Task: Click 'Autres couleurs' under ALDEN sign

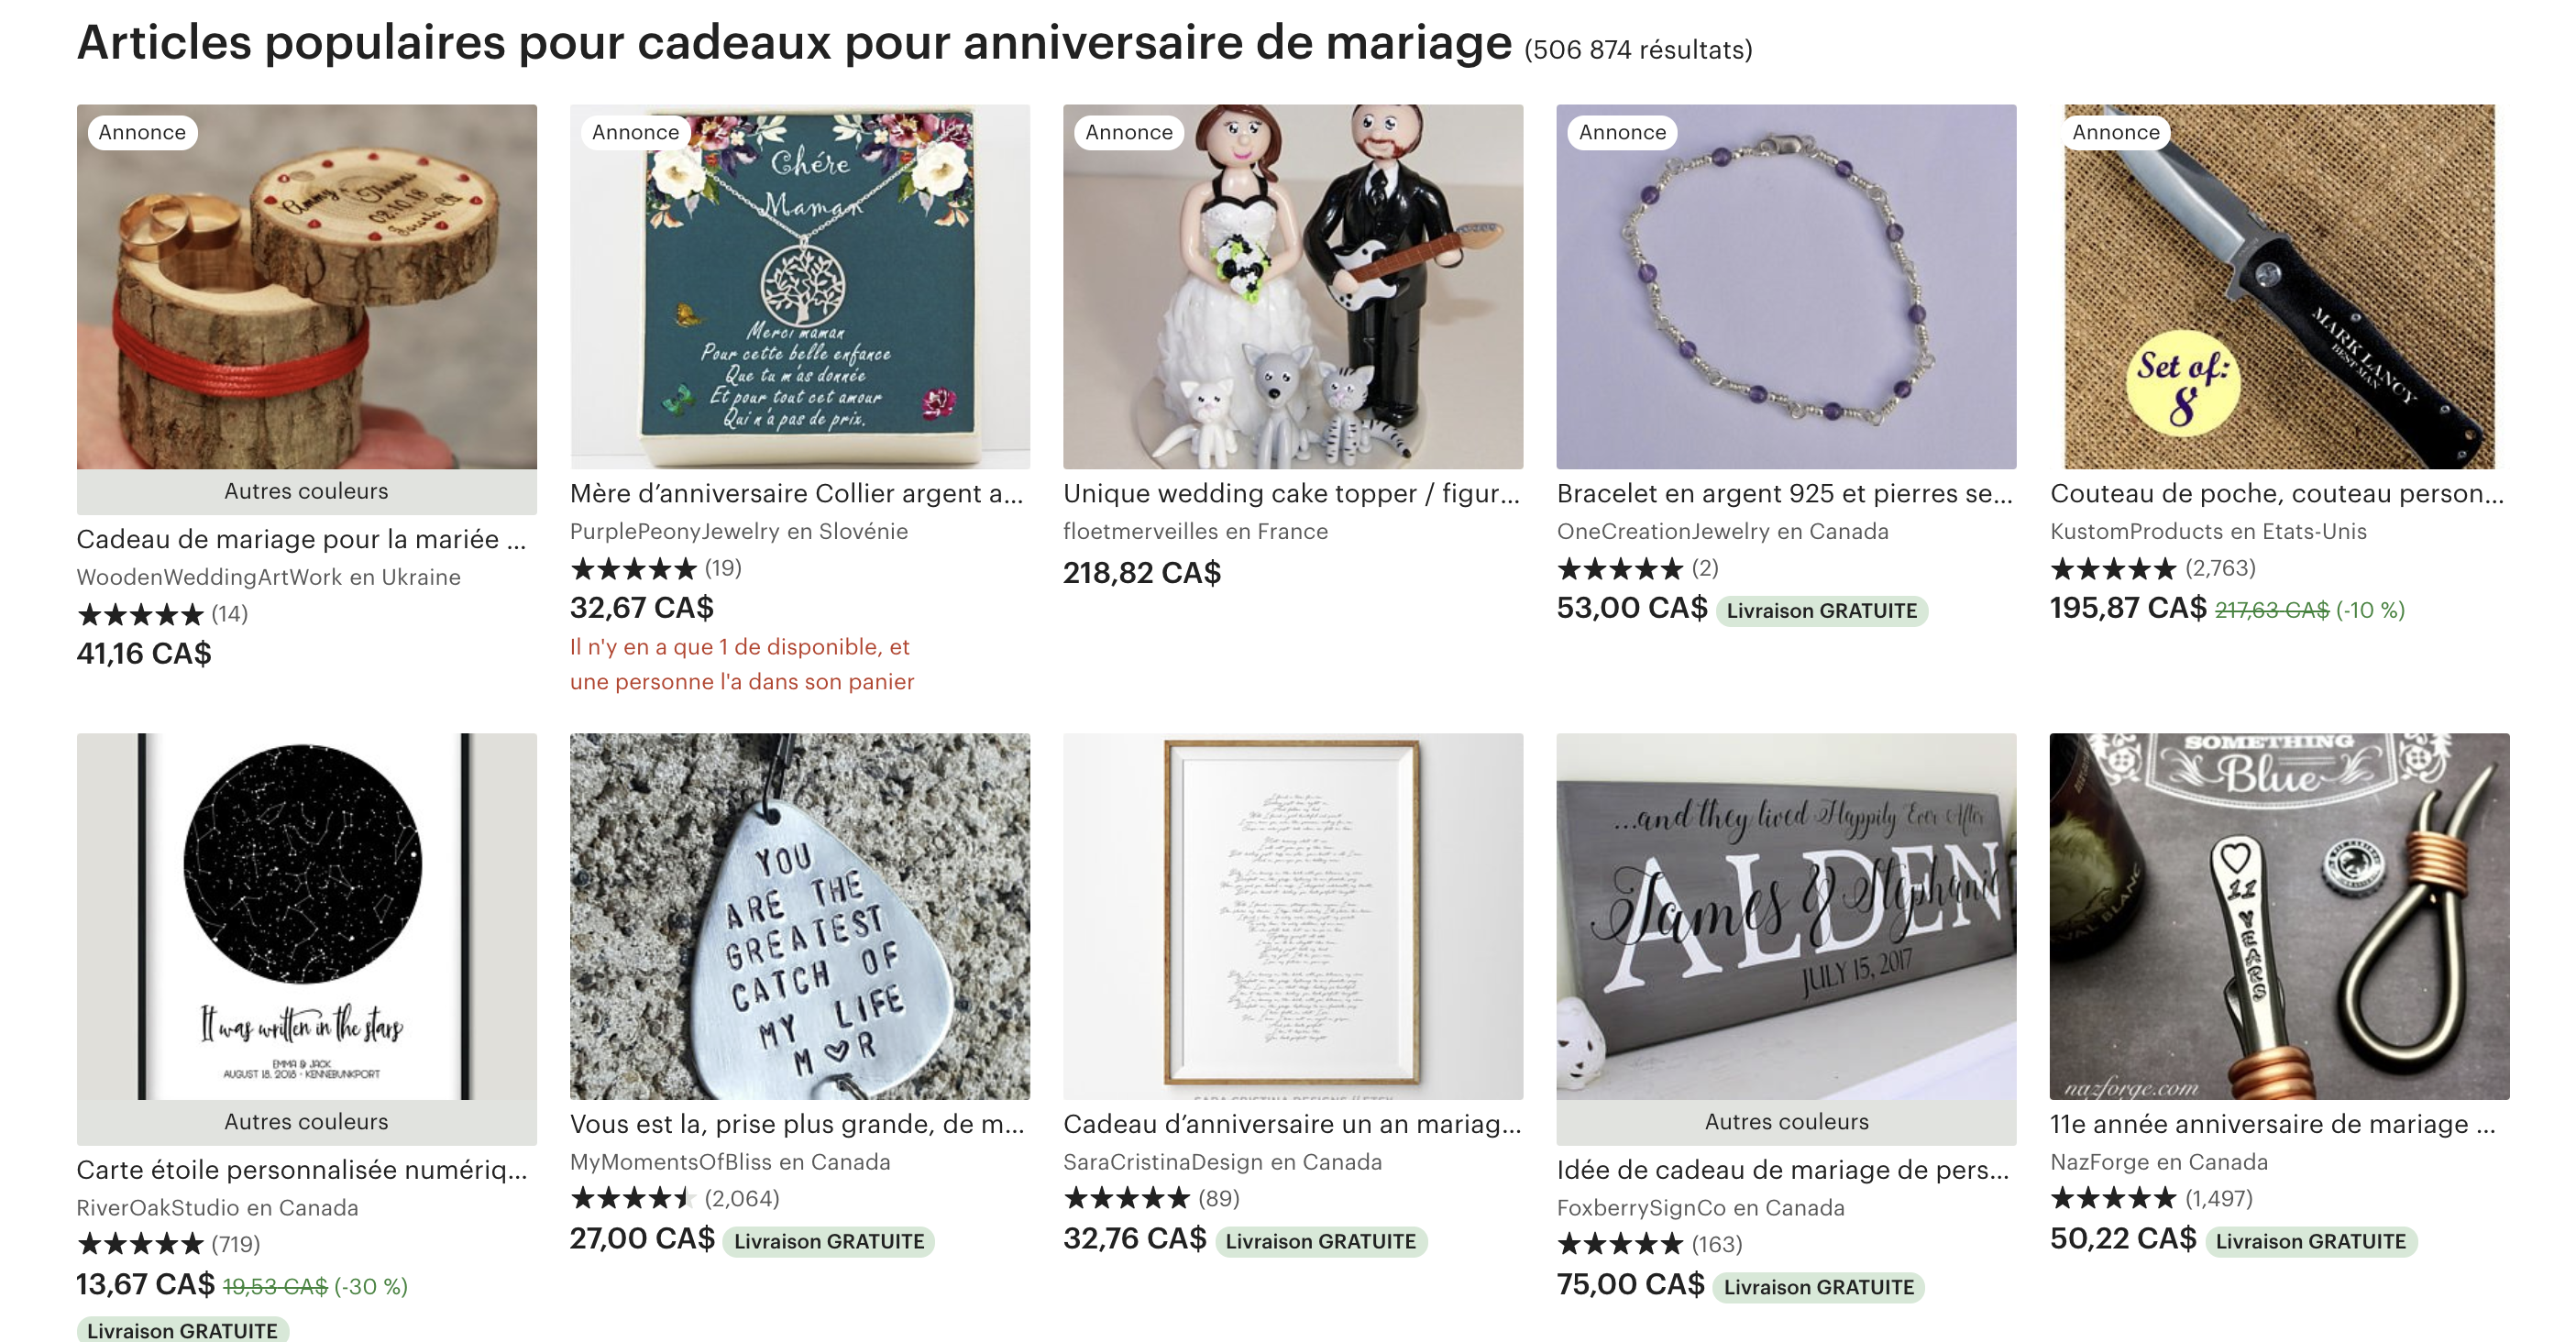Action: coord(1786,1121)
